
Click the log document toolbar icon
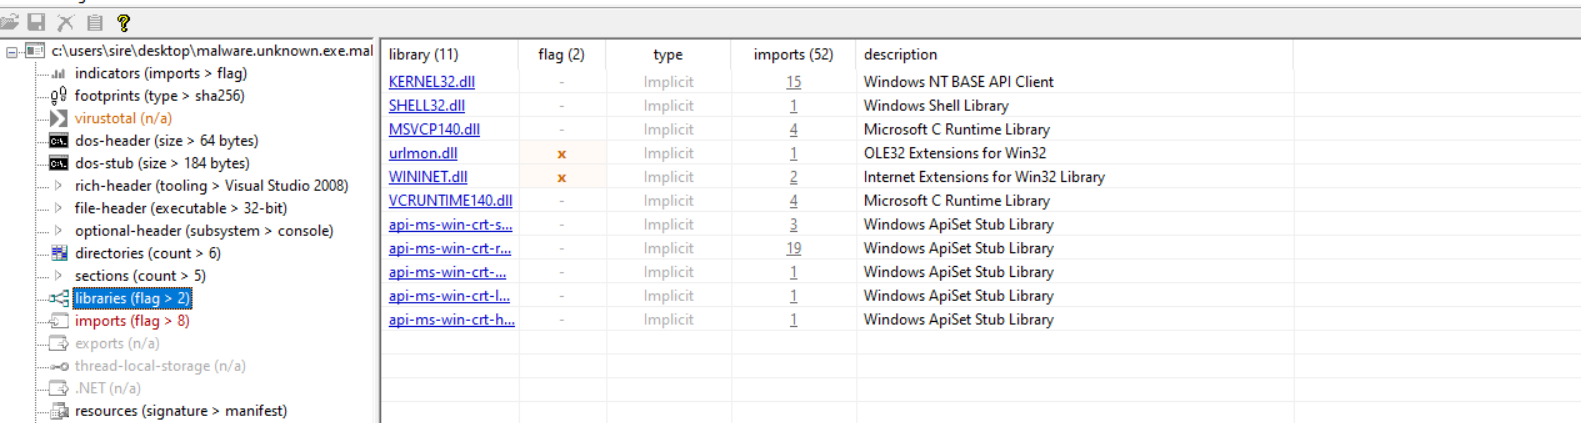[x=95, y=22]
